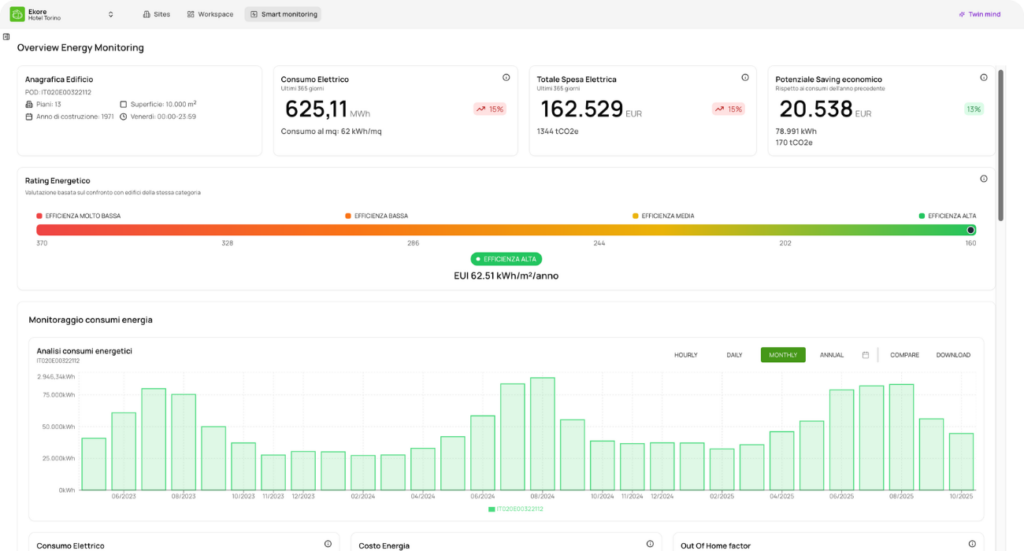
Task: Show info for Potenziale Saving economico
Action: tap(984, 78)
